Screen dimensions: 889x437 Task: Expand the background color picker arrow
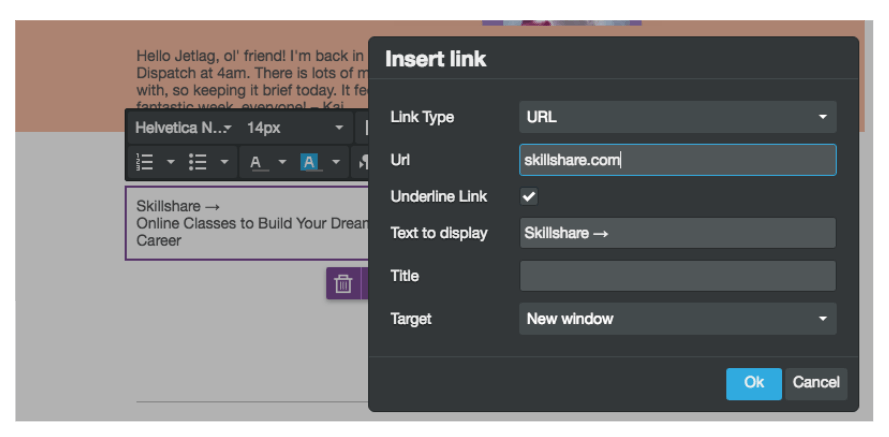(336, 162)
